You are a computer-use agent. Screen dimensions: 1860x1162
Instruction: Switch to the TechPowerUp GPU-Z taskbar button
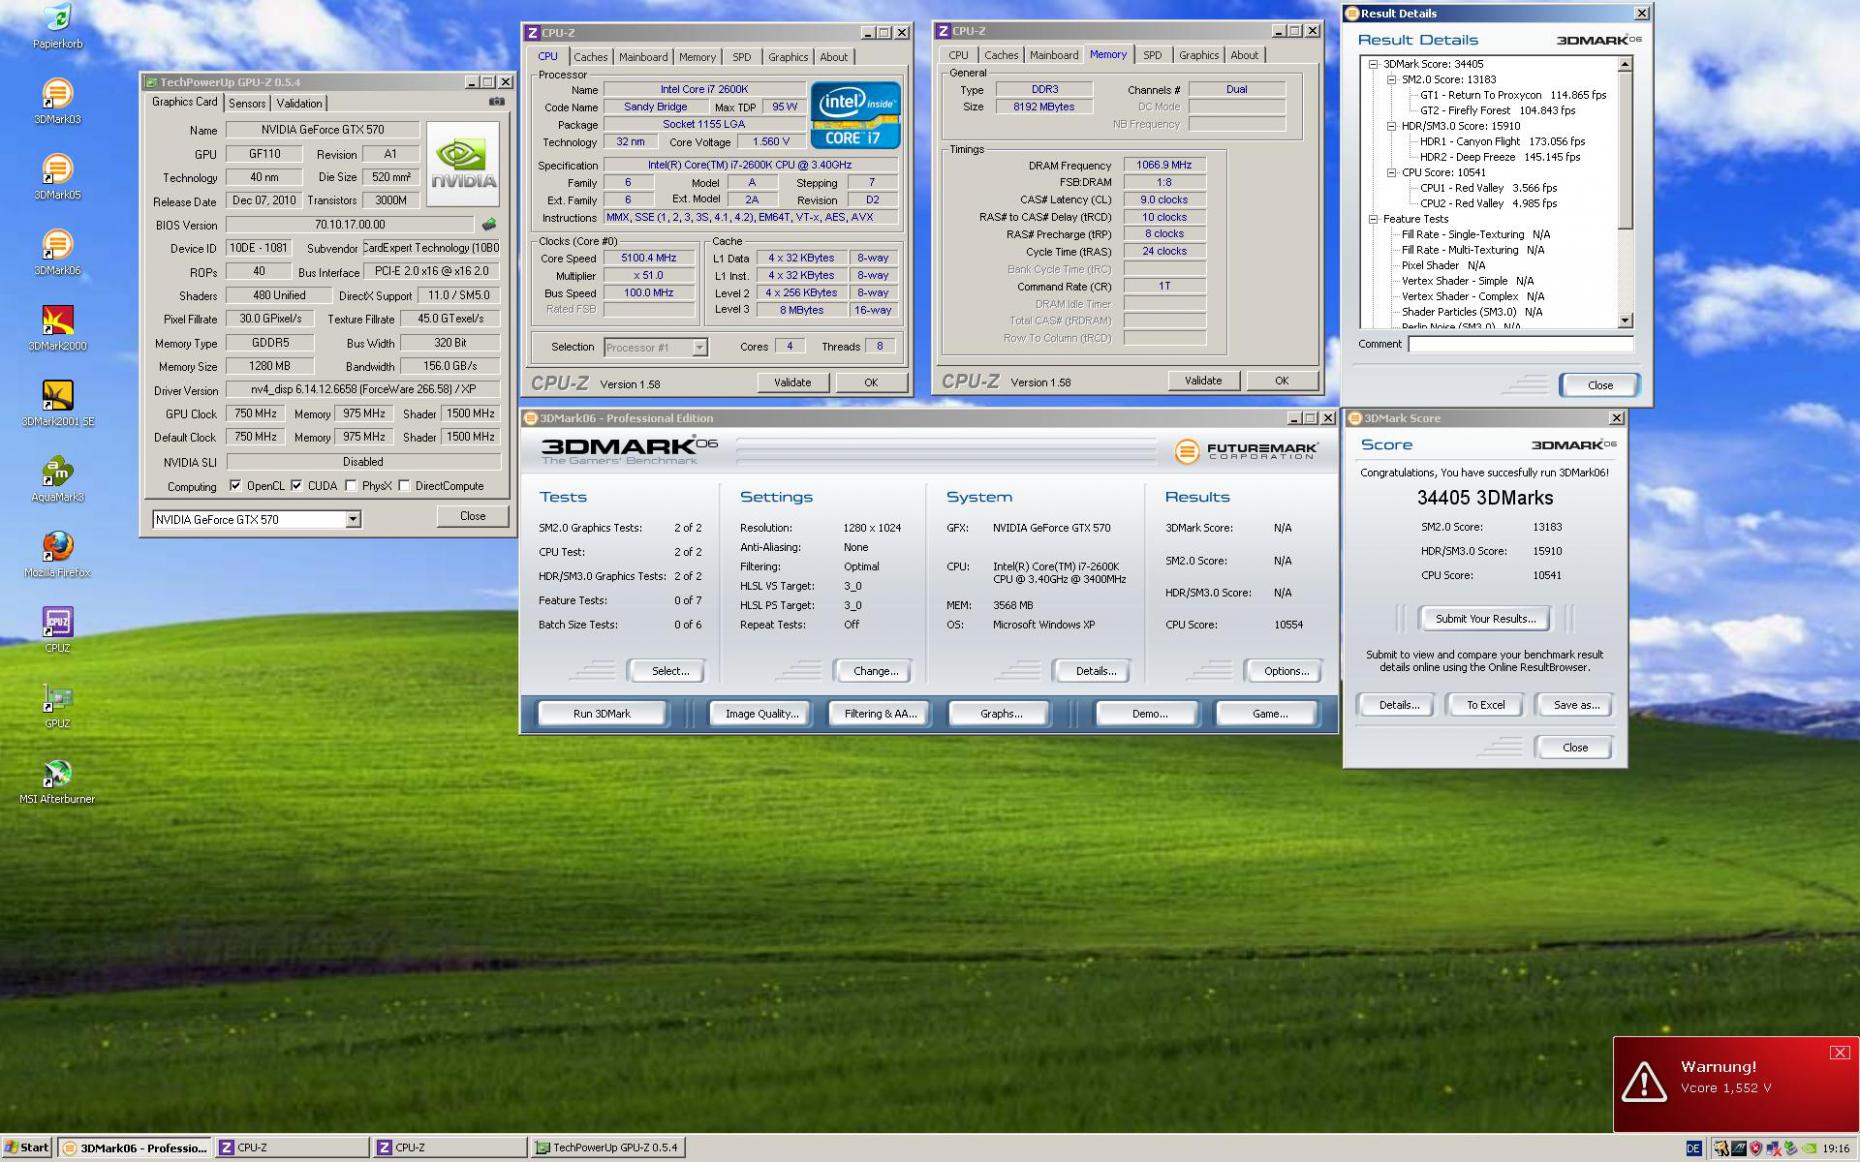(608, 1148)
